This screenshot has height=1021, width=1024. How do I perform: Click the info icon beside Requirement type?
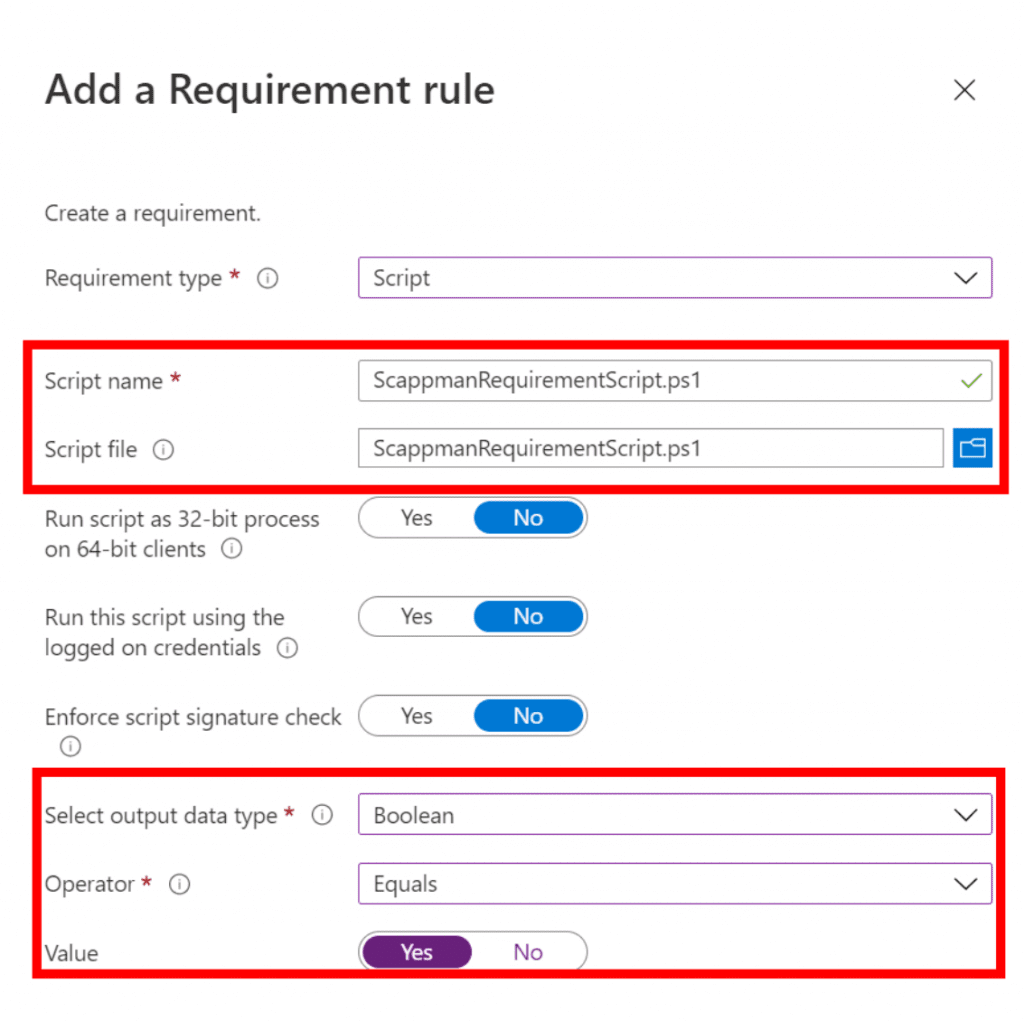click(x=267, y=278)
